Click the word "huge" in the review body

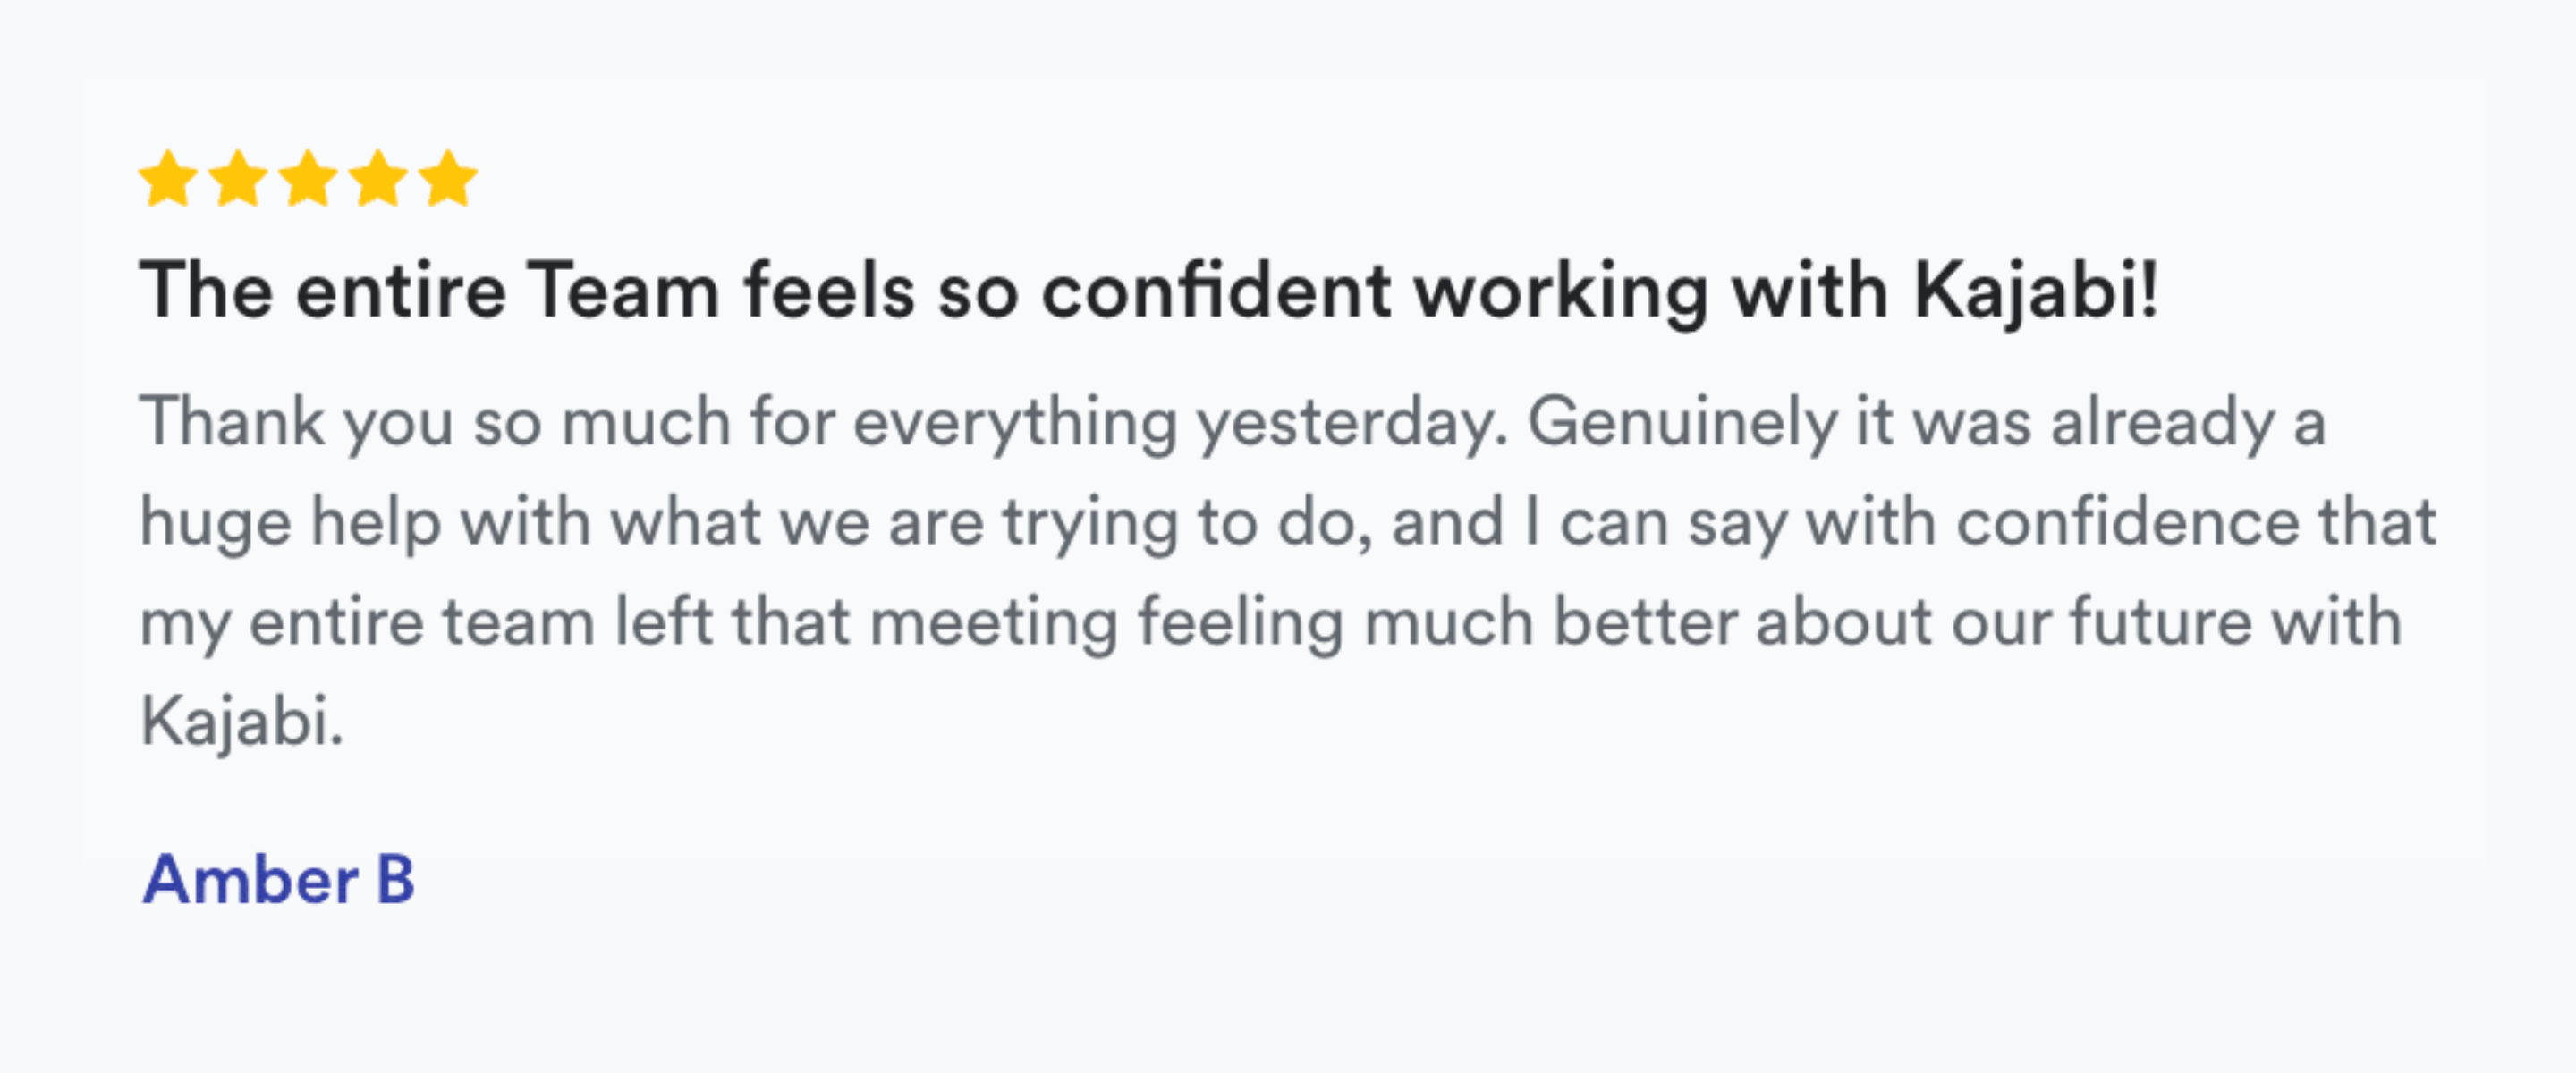(x=215, y=523)
